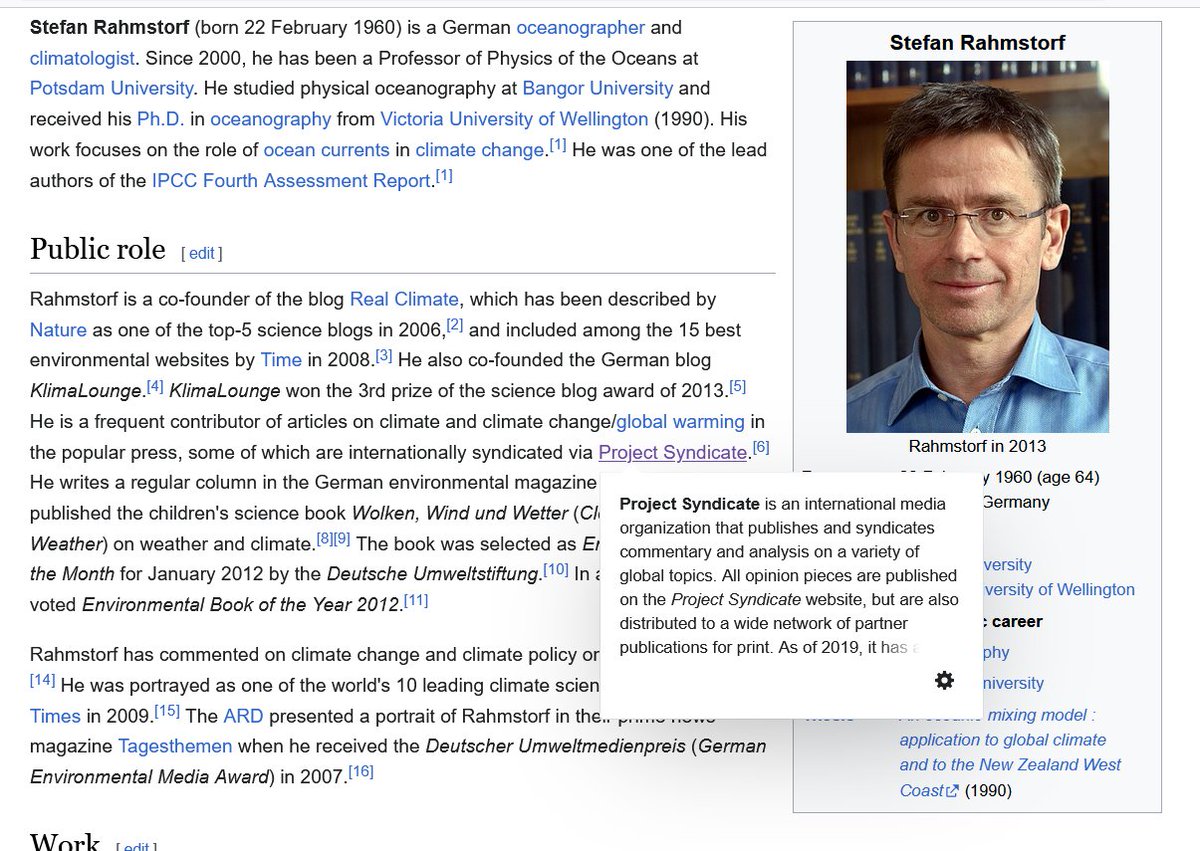Click the 'Stefan Rahmstorf' infobox title
1200x851 pixels.
click(x=977, y=42)
